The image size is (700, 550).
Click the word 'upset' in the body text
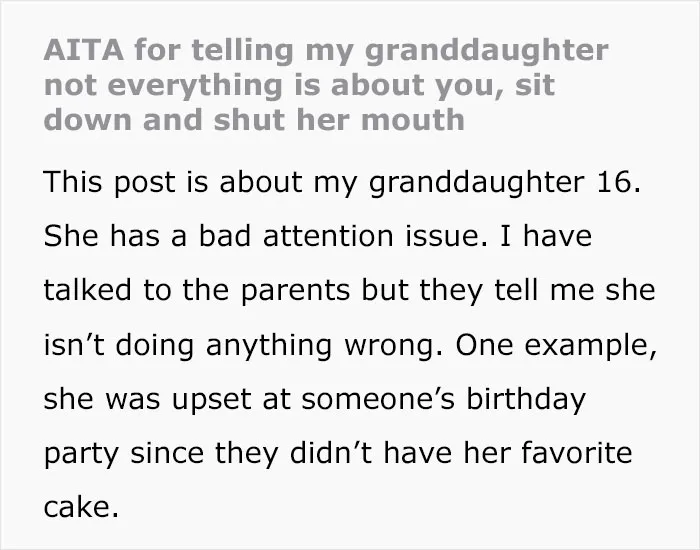(211, 400)
